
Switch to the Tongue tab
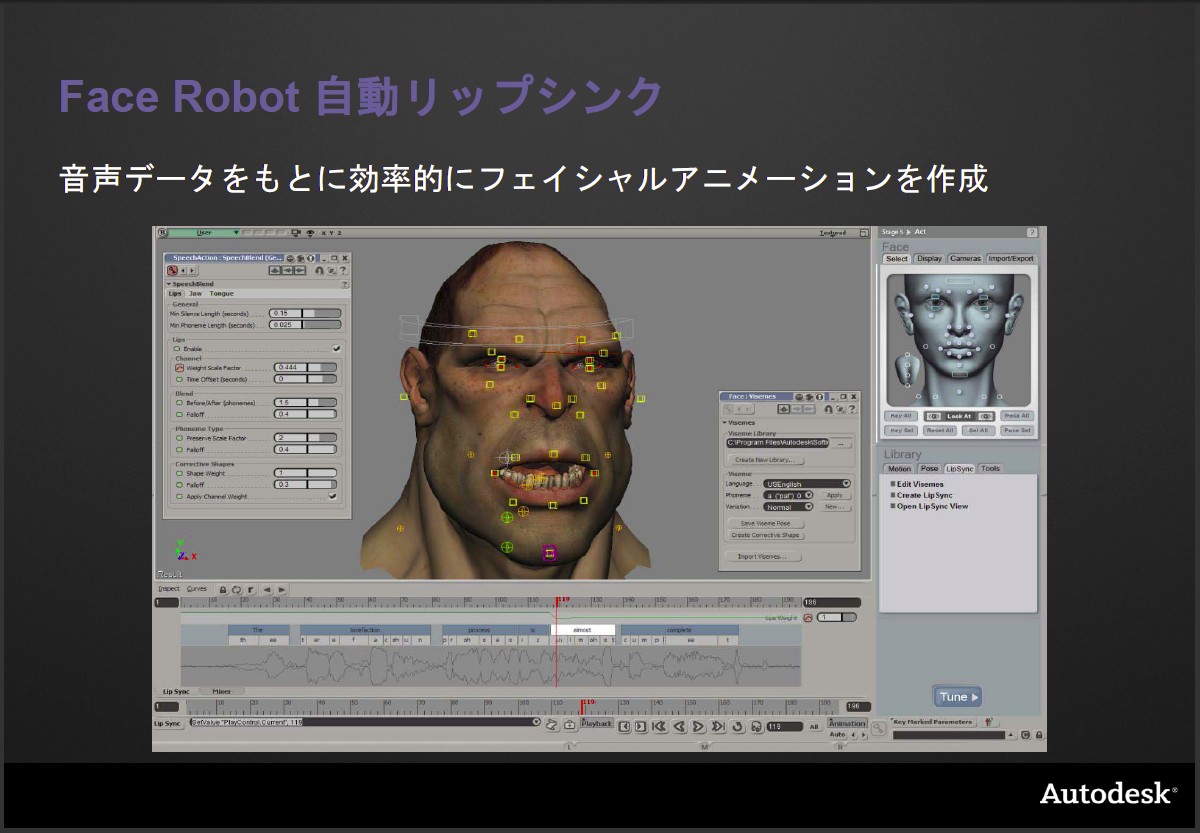pos(221,294)
